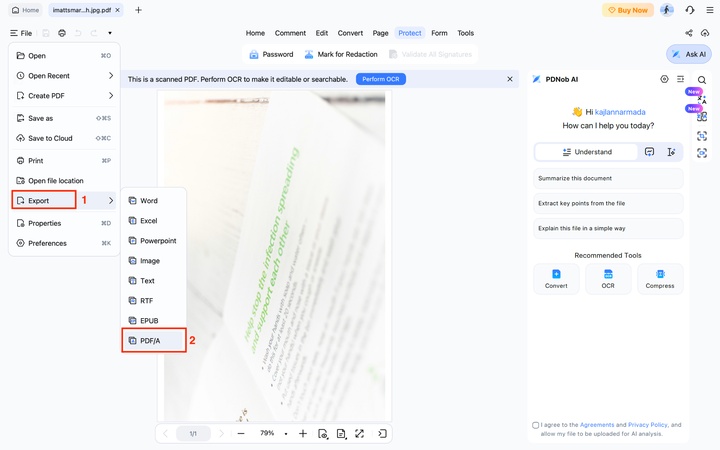Open PDNob AI settings target icon
The image size is (720, 450).
(664, 79)
